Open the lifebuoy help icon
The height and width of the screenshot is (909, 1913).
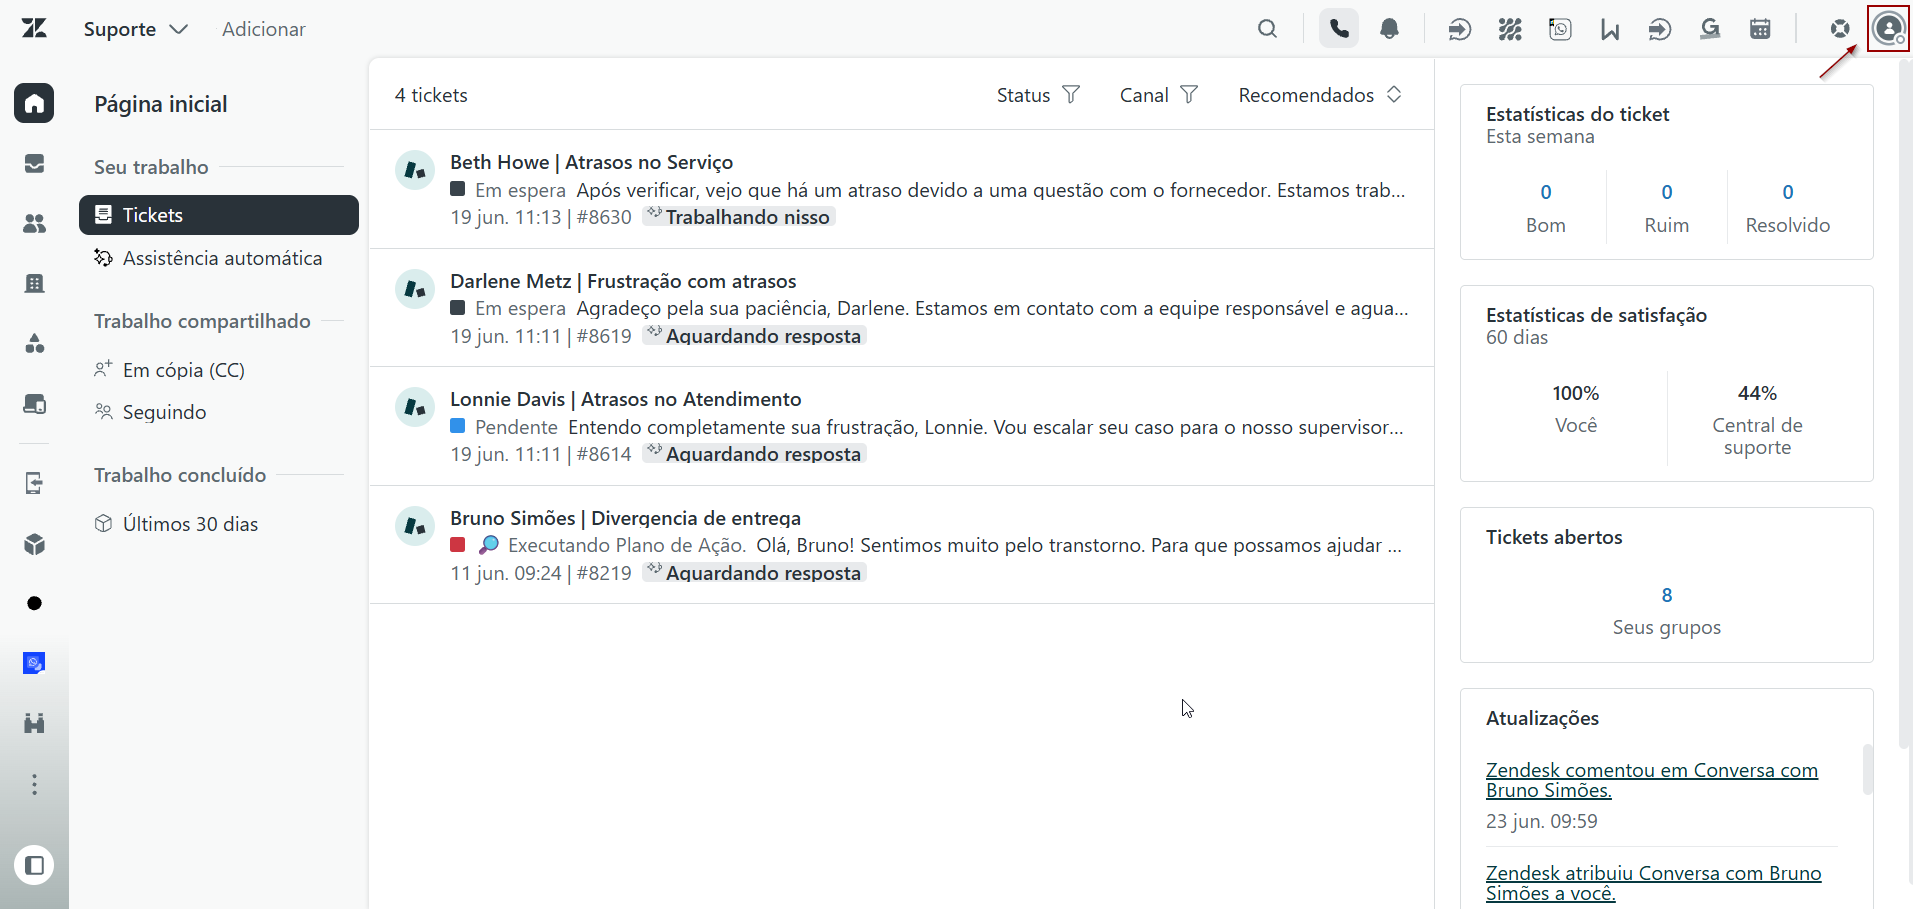[x=1839, y=29]
